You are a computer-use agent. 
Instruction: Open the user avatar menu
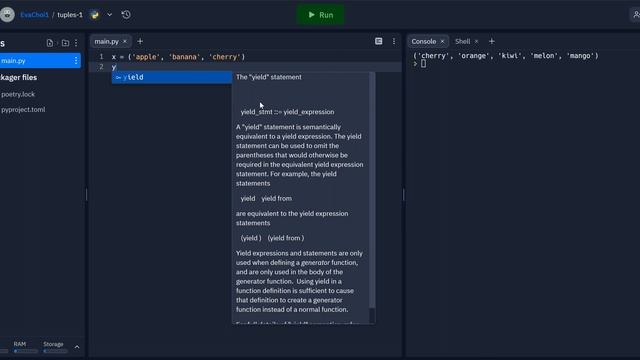pyautogui.click(x=7, y=15)
